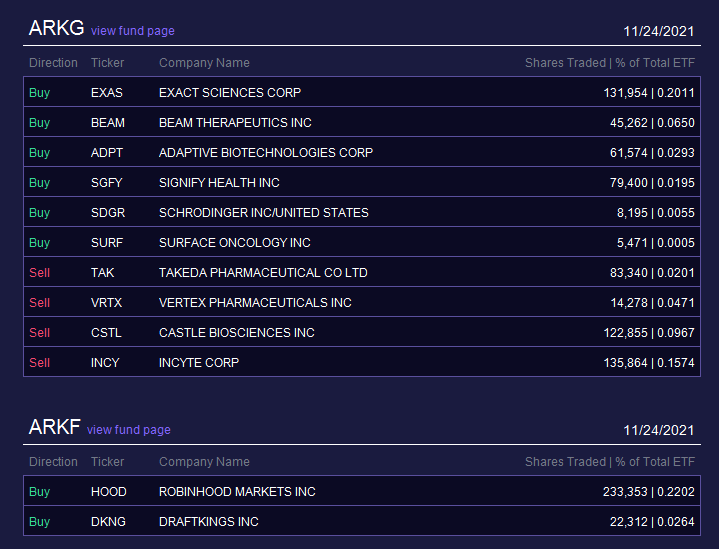This screenshot has height=549, width=719.
Task: Click the SURF ticker symbol
Action: [x=107, y=243]
